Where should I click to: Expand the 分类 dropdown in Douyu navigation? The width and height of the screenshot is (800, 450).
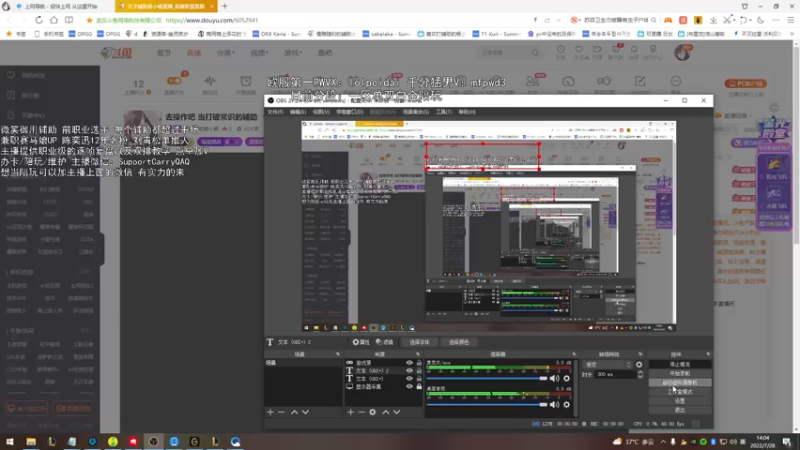point(226,53)
